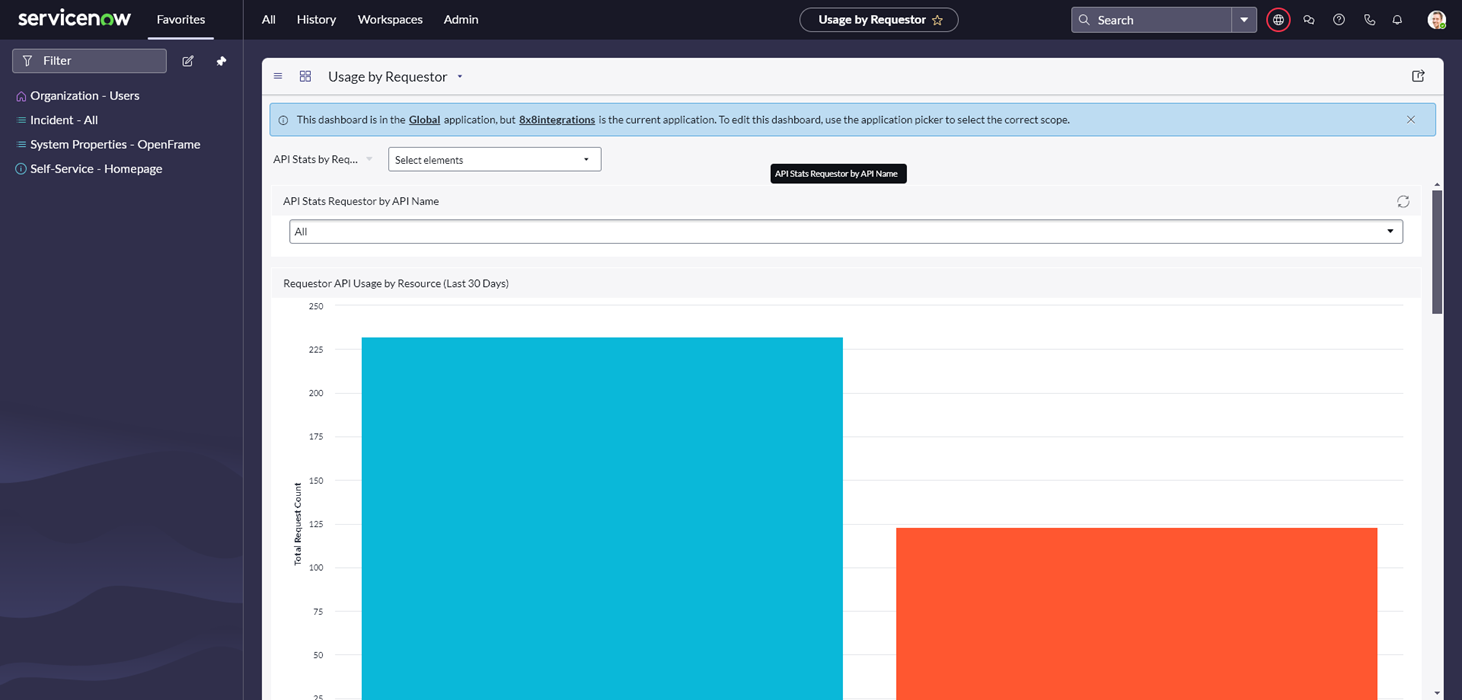Open the History menu

(316, 19)
